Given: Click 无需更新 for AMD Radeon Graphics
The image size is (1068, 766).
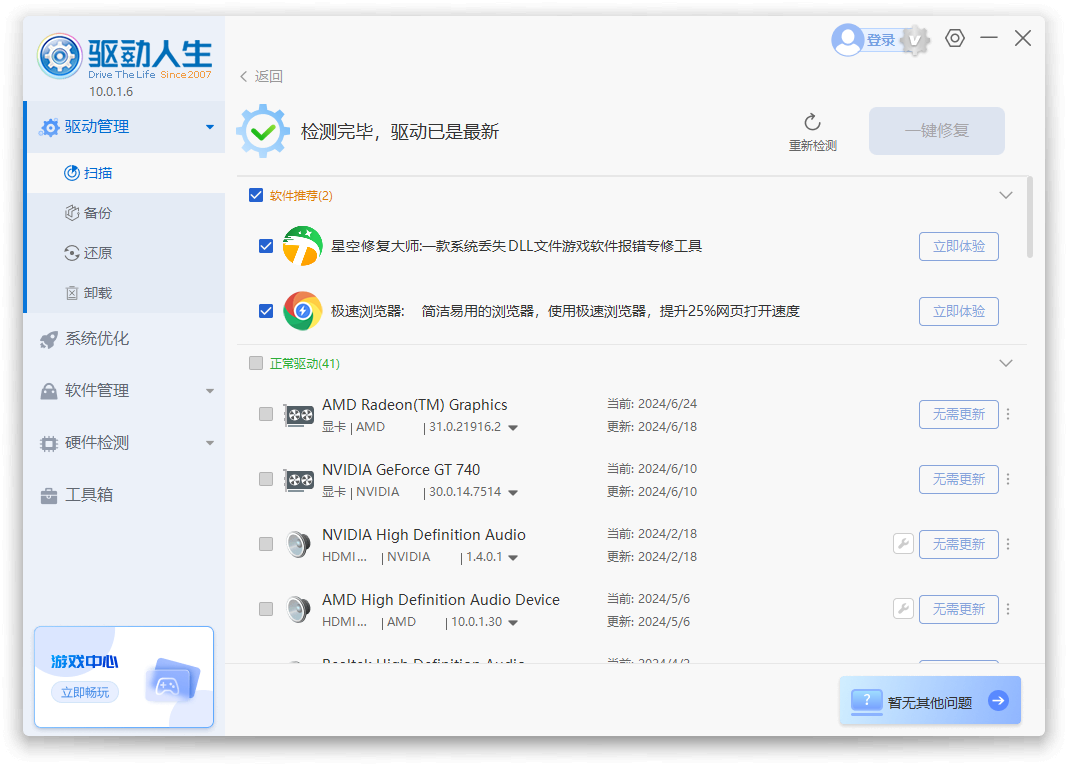Looking at the screenshot, I should point(958,415).
